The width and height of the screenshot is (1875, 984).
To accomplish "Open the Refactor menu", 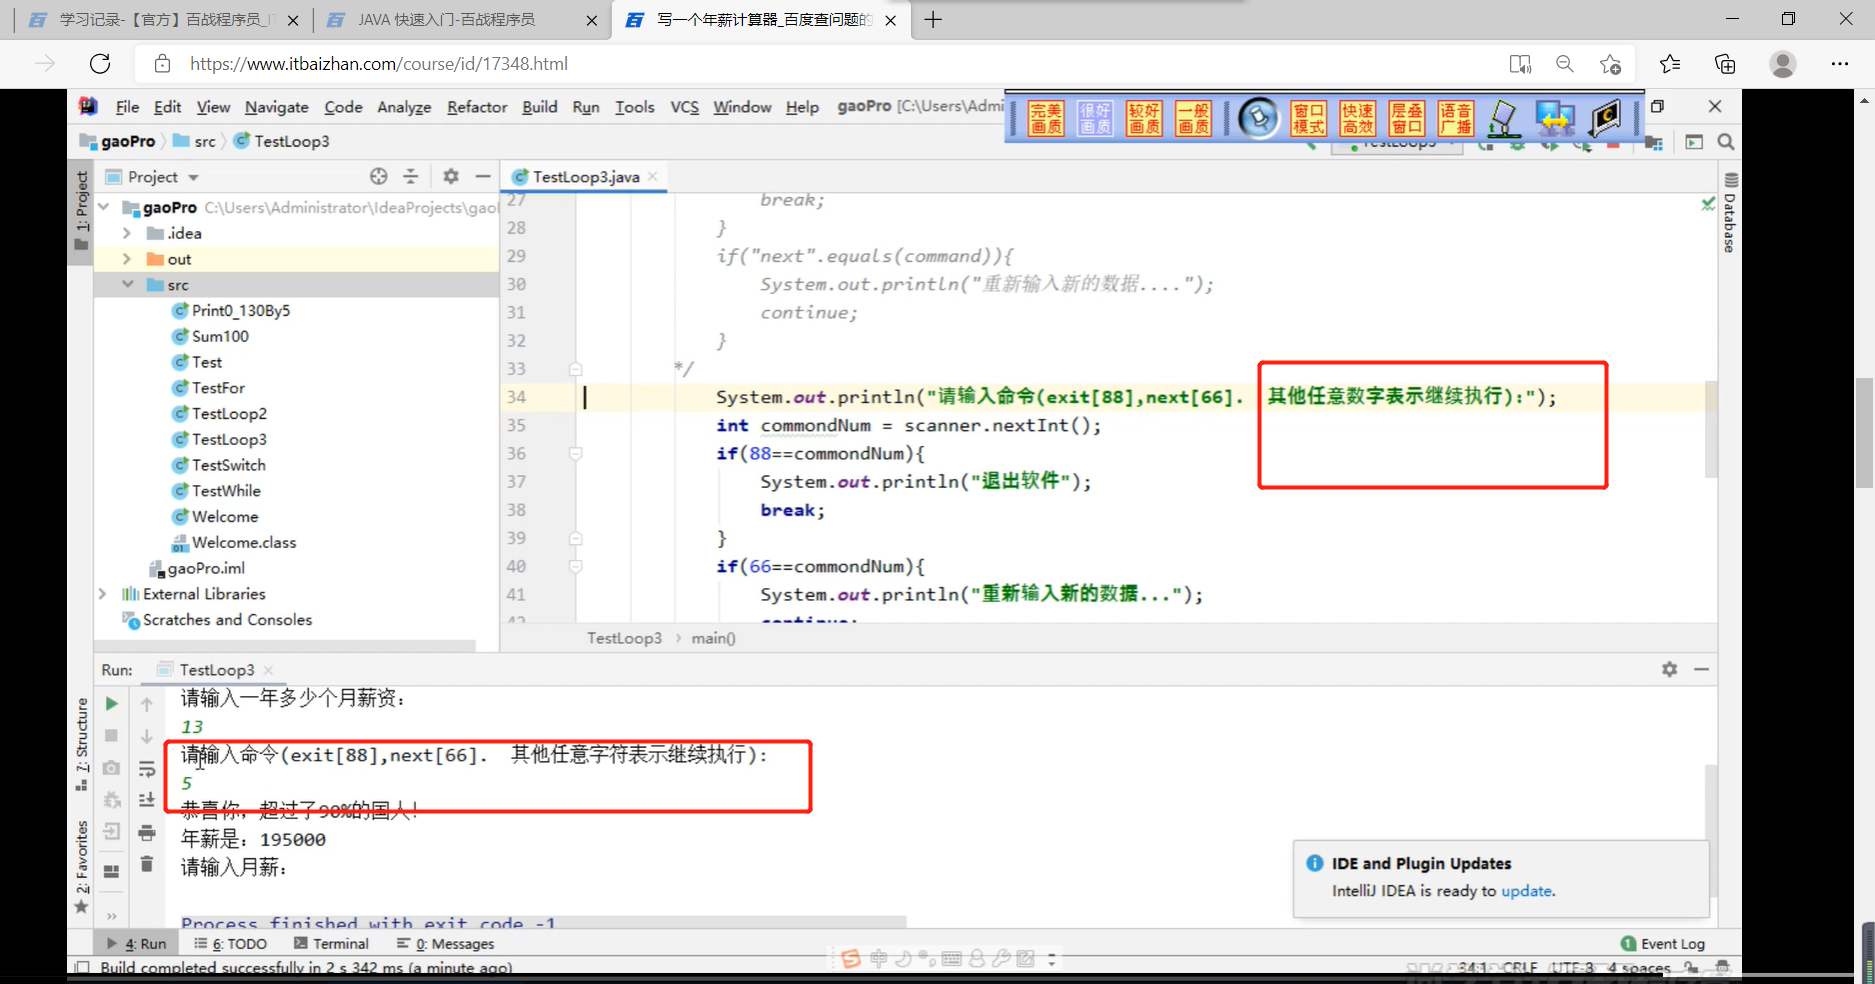I will click(477, 107).
